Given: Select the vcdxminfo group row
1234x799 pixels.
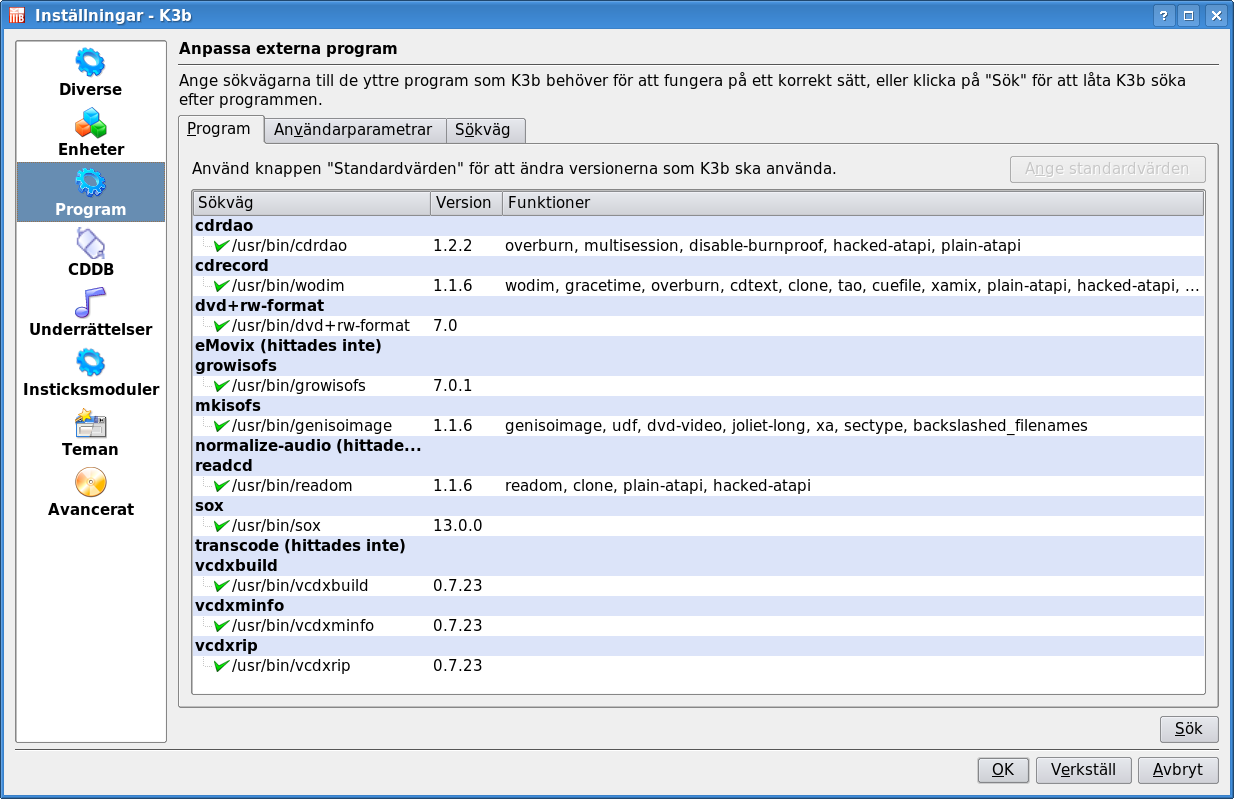Looking at the screenshot, I should click(698, 605).
